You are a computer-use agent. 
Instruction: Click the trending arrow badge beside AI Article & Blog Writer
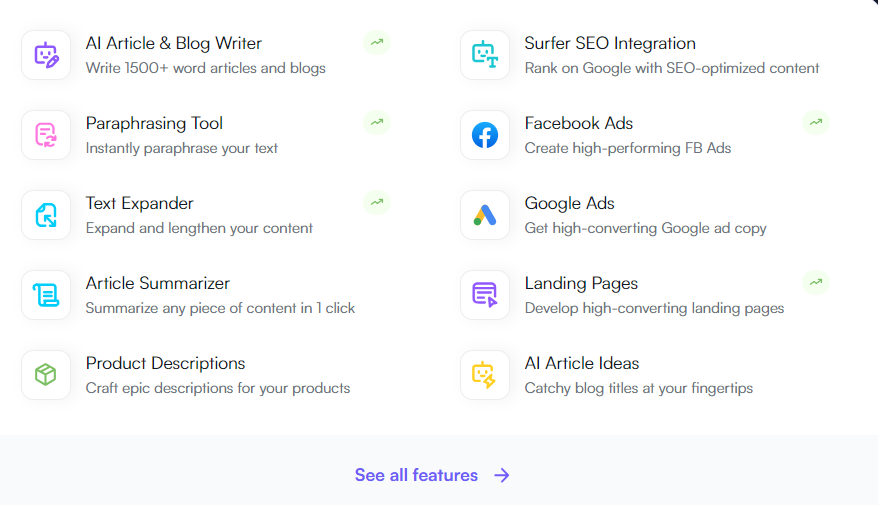click(377, 42)
